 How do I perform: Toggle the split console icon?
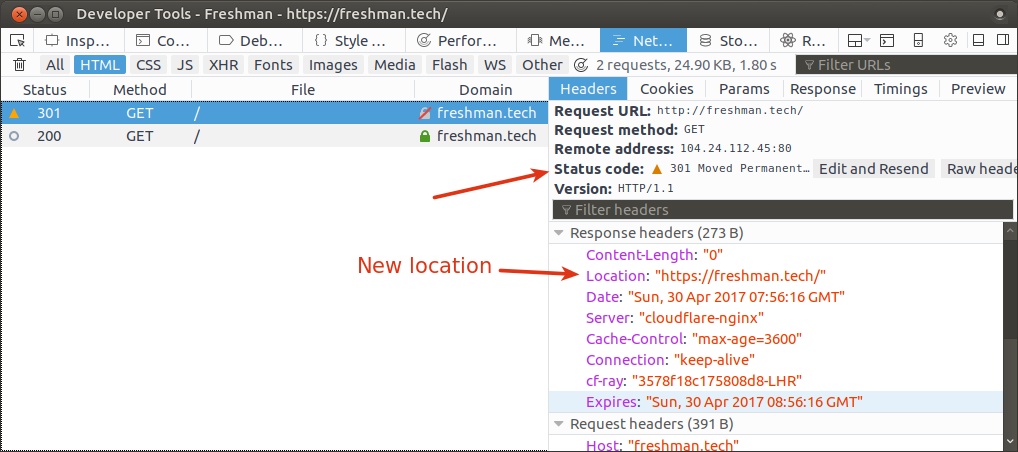point(887,41)
